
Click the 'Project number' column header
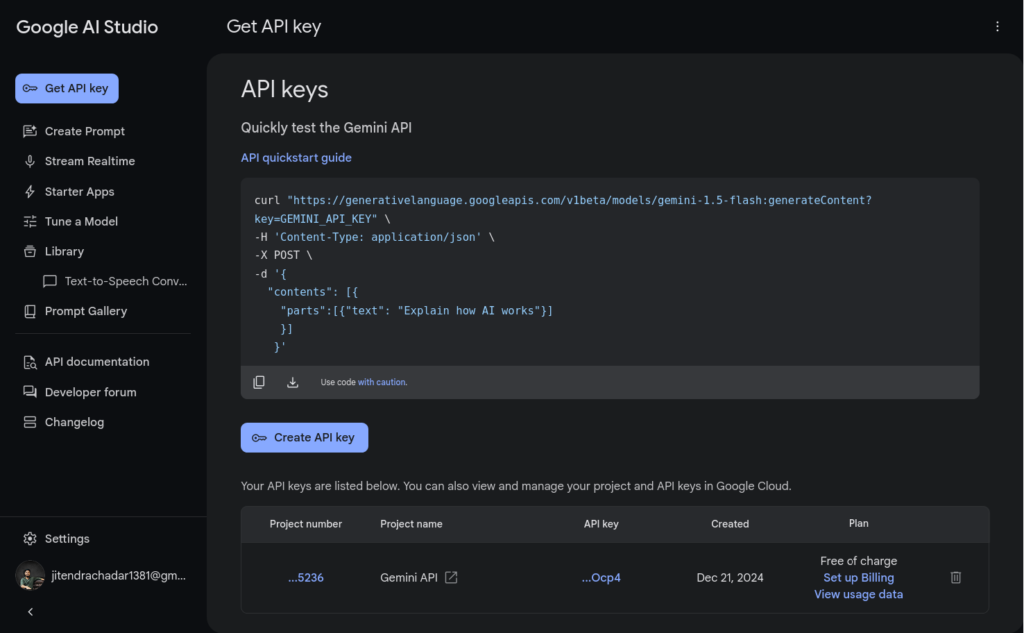point(306,524)
